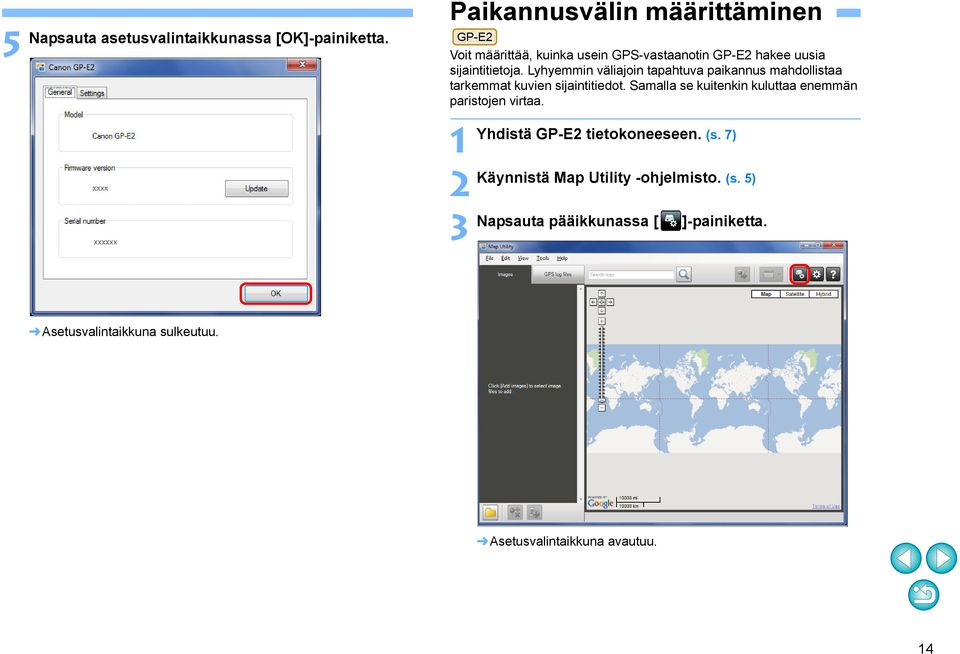Click the model name text Canon GP-E2
The image size is (960, 654).
[113, 136]
